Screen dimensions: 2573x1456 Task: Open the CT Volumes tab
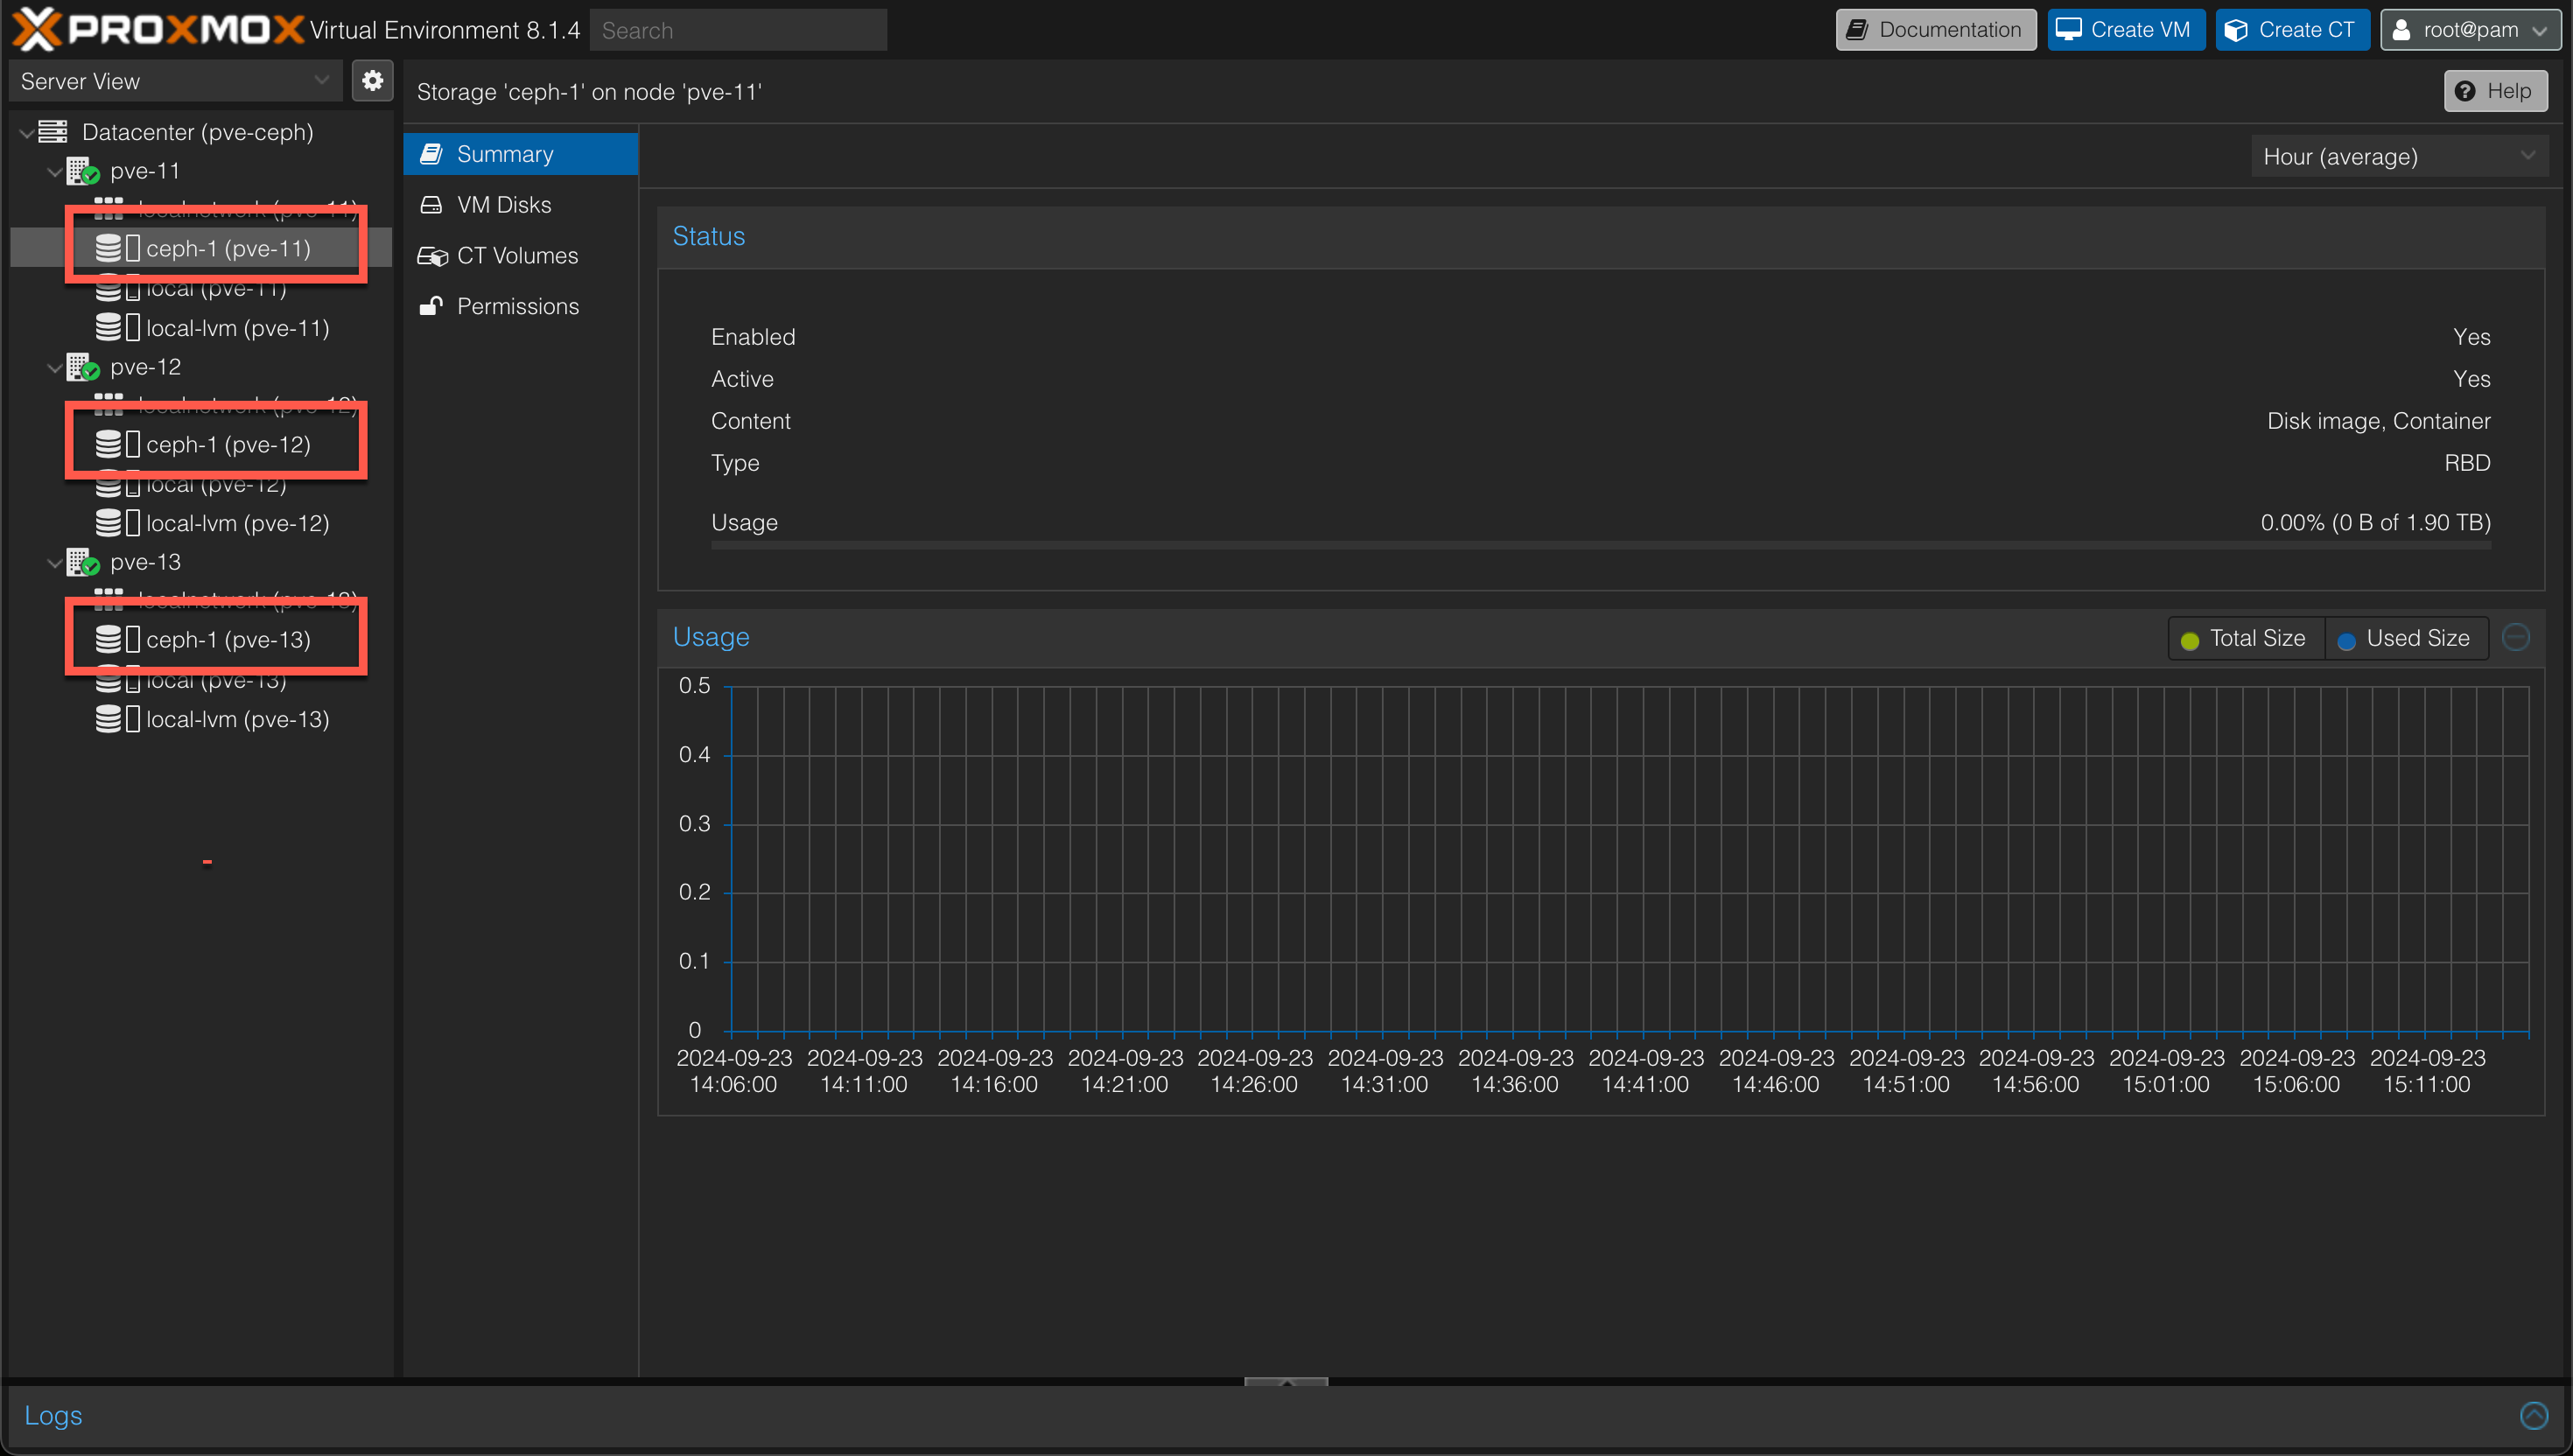coord(520,255)
